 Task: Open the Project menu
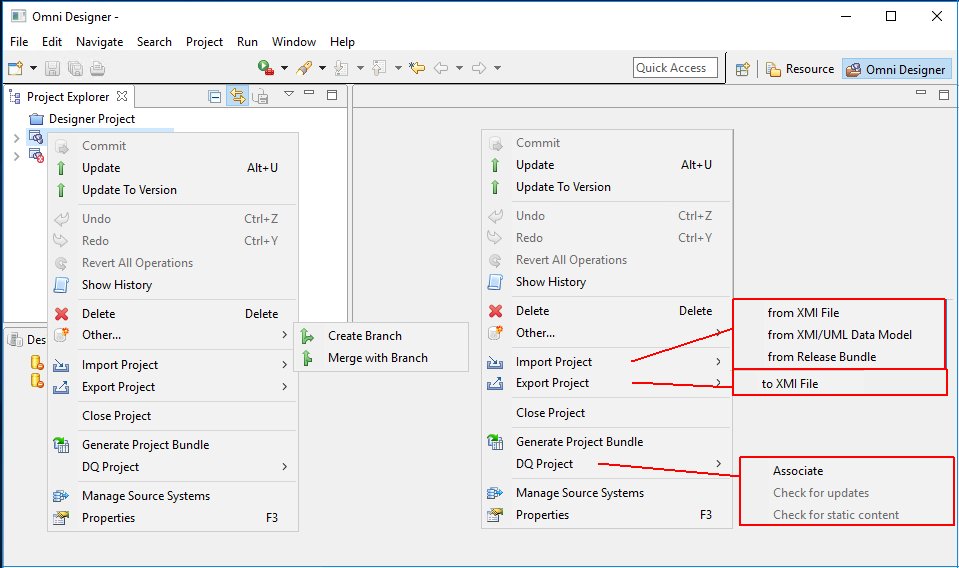click(204, 42)
